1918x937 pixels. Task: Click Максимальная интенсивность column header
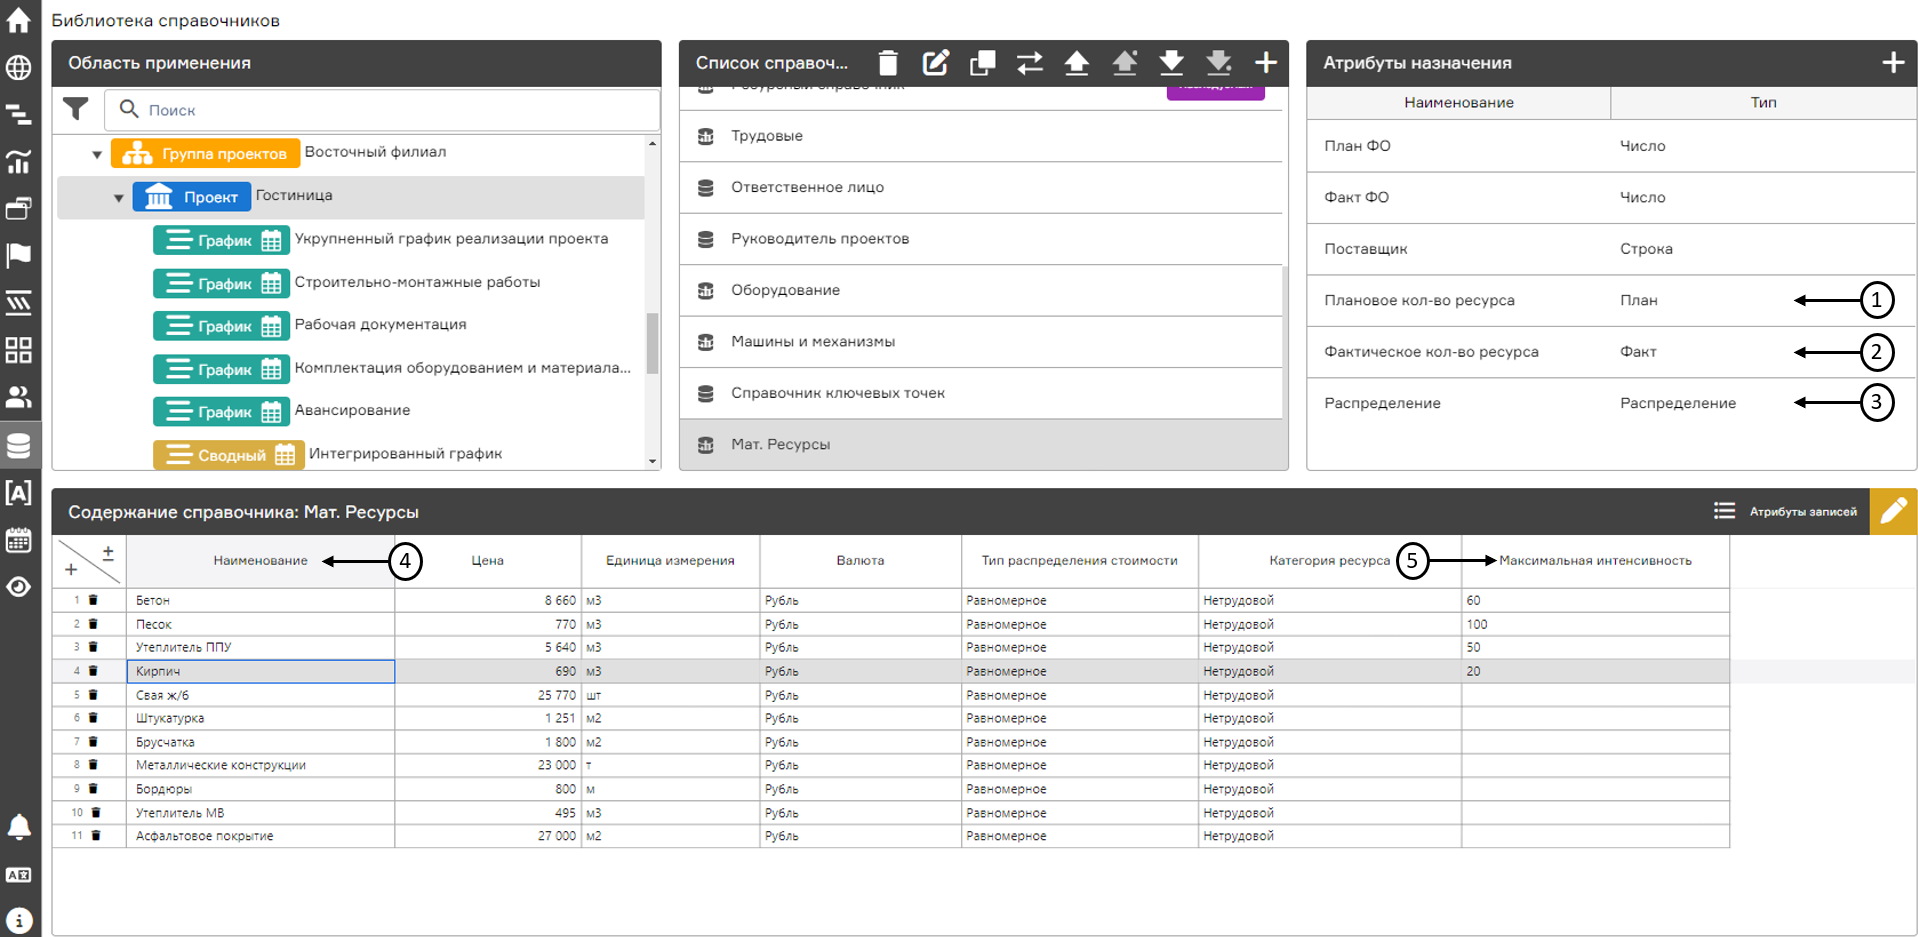click(1595, 561)
